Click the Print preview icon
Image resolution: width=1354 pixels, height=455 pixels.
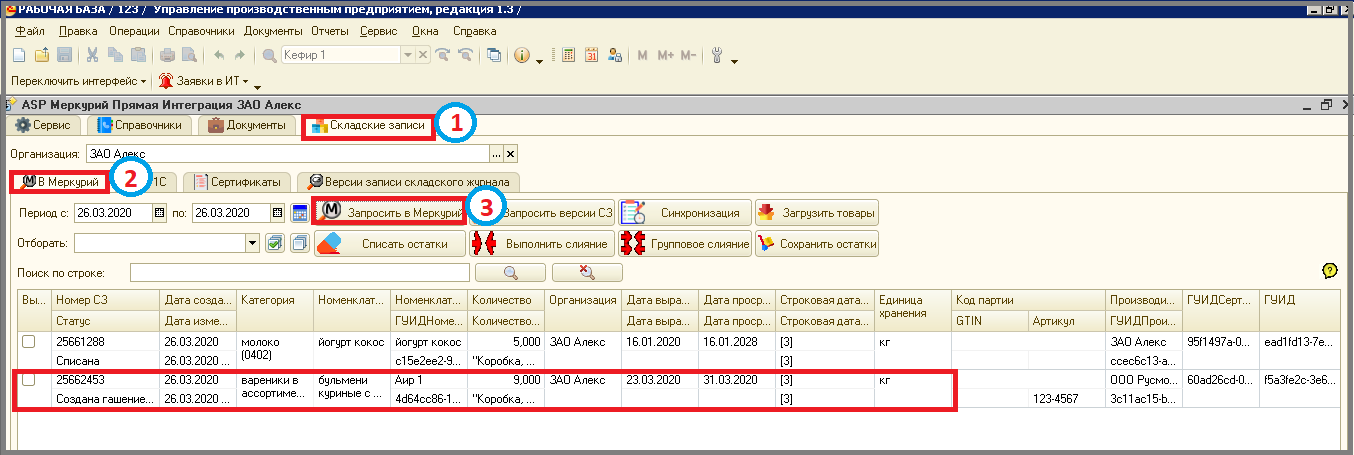[x=189, y=56]
